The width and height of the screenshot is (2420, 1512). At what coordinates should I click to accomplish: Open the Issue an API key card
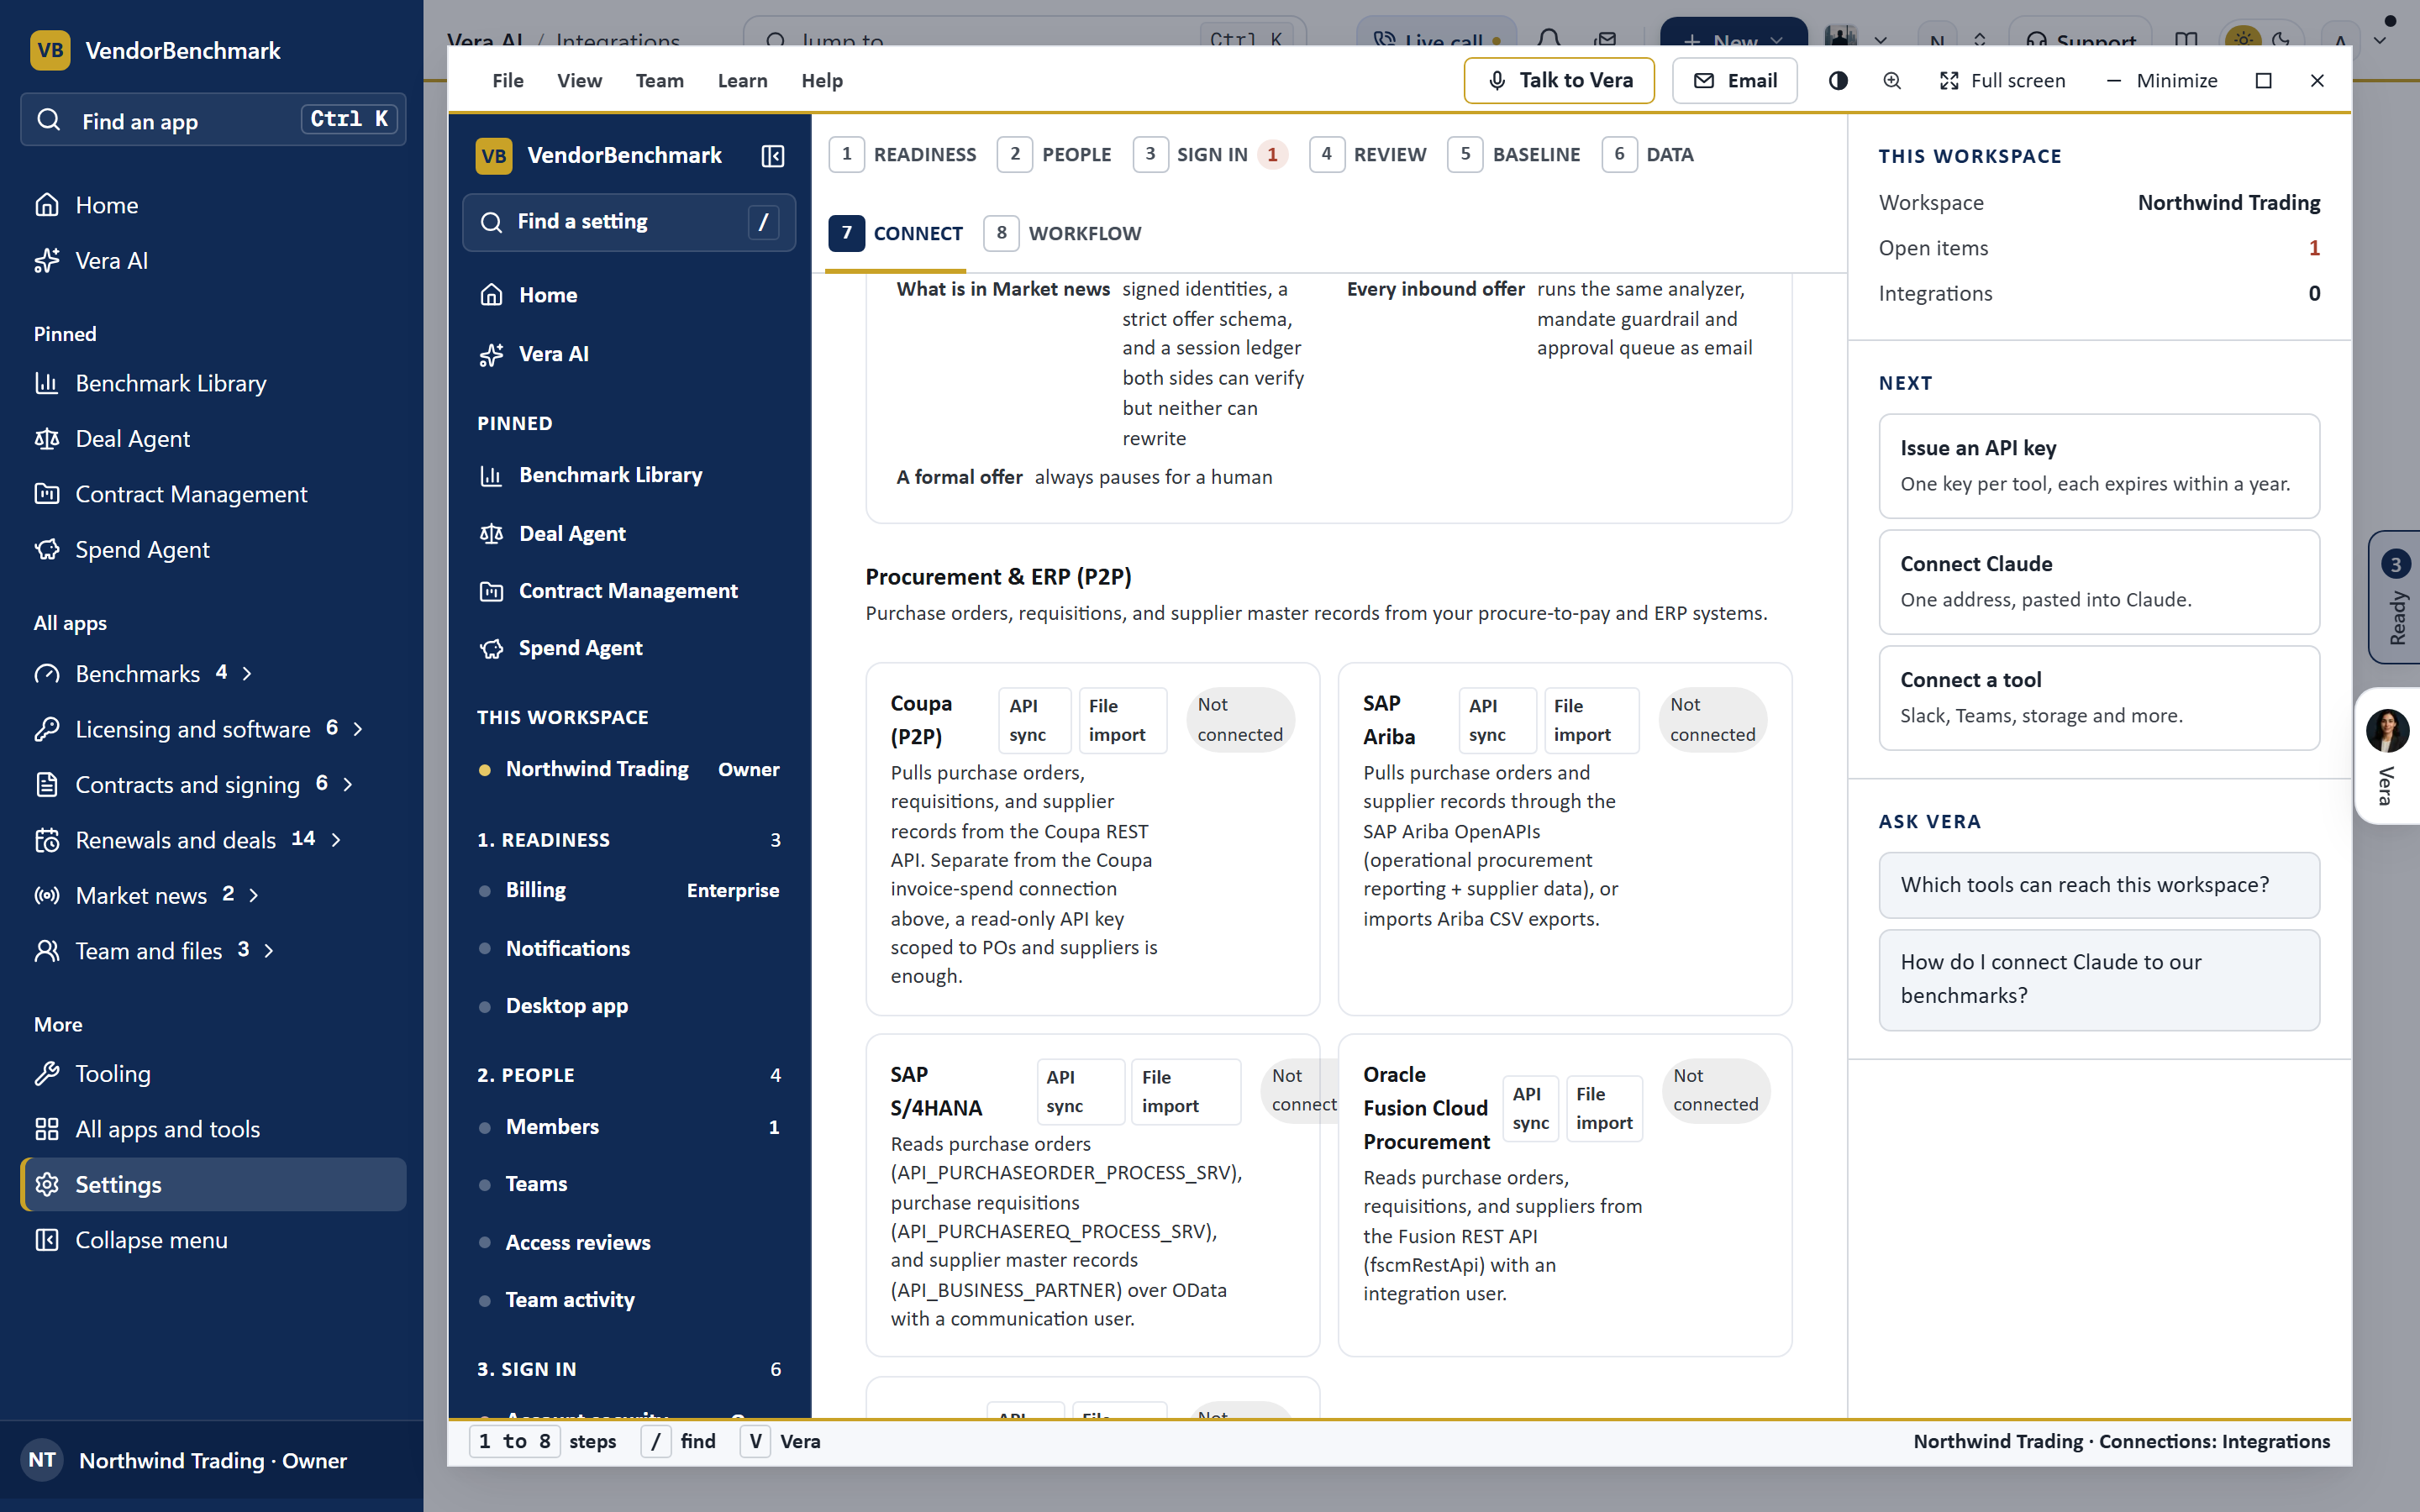2099,466
